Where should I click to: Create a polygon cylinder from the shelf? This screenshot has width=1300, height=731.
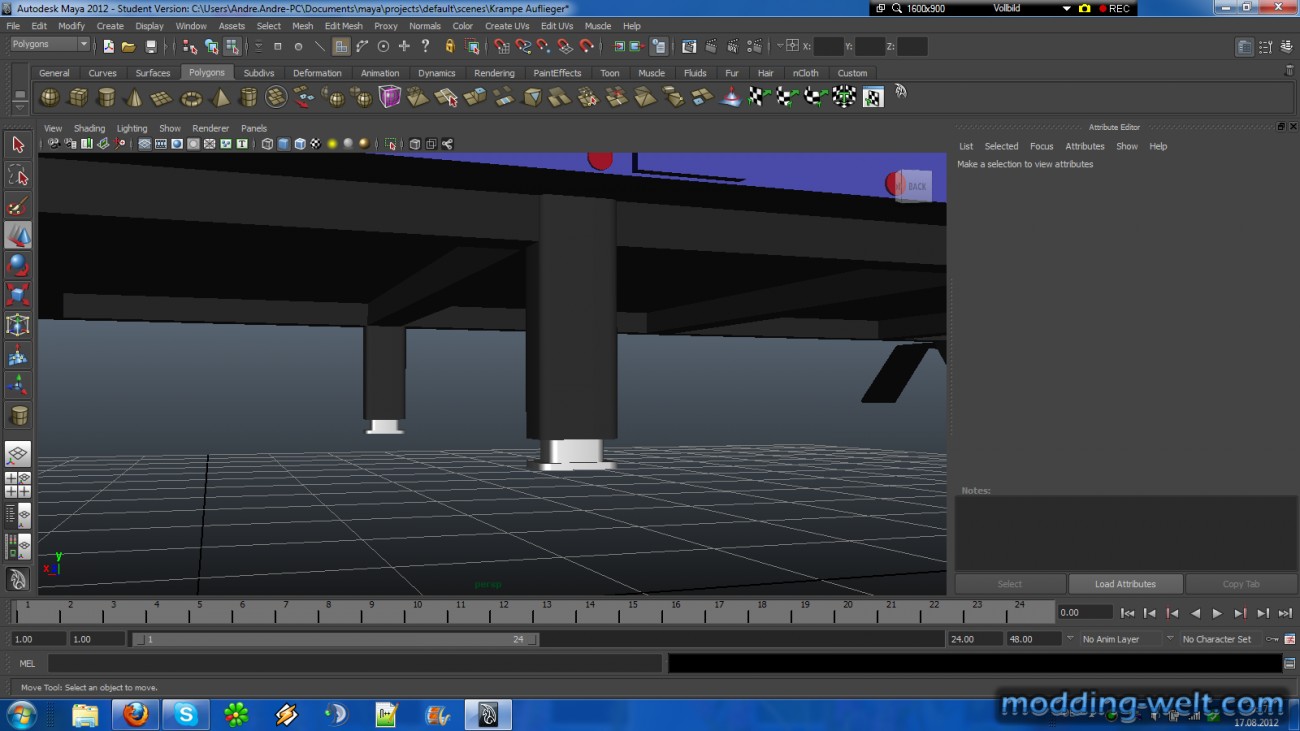point(105,97)
